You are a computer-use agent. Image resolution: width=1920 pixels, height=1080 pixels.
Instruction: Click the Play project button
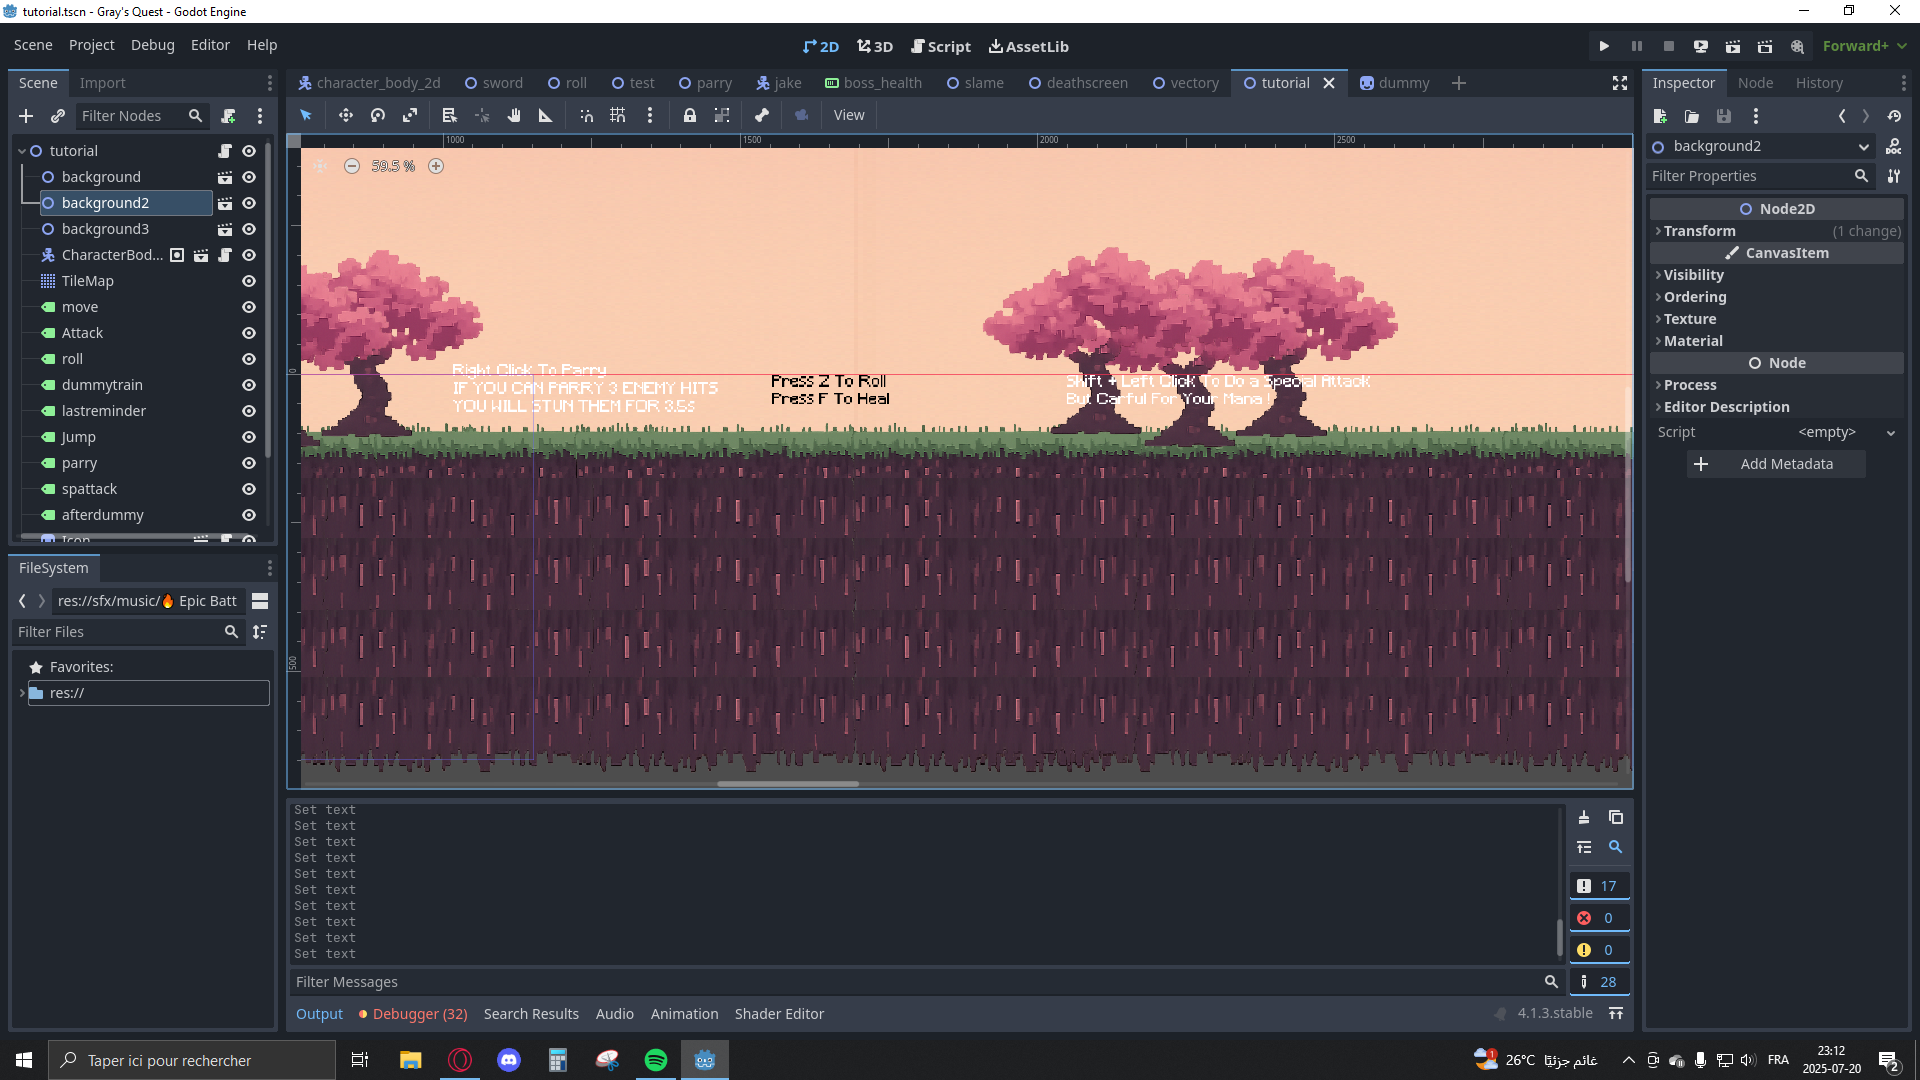(1604, 46)
